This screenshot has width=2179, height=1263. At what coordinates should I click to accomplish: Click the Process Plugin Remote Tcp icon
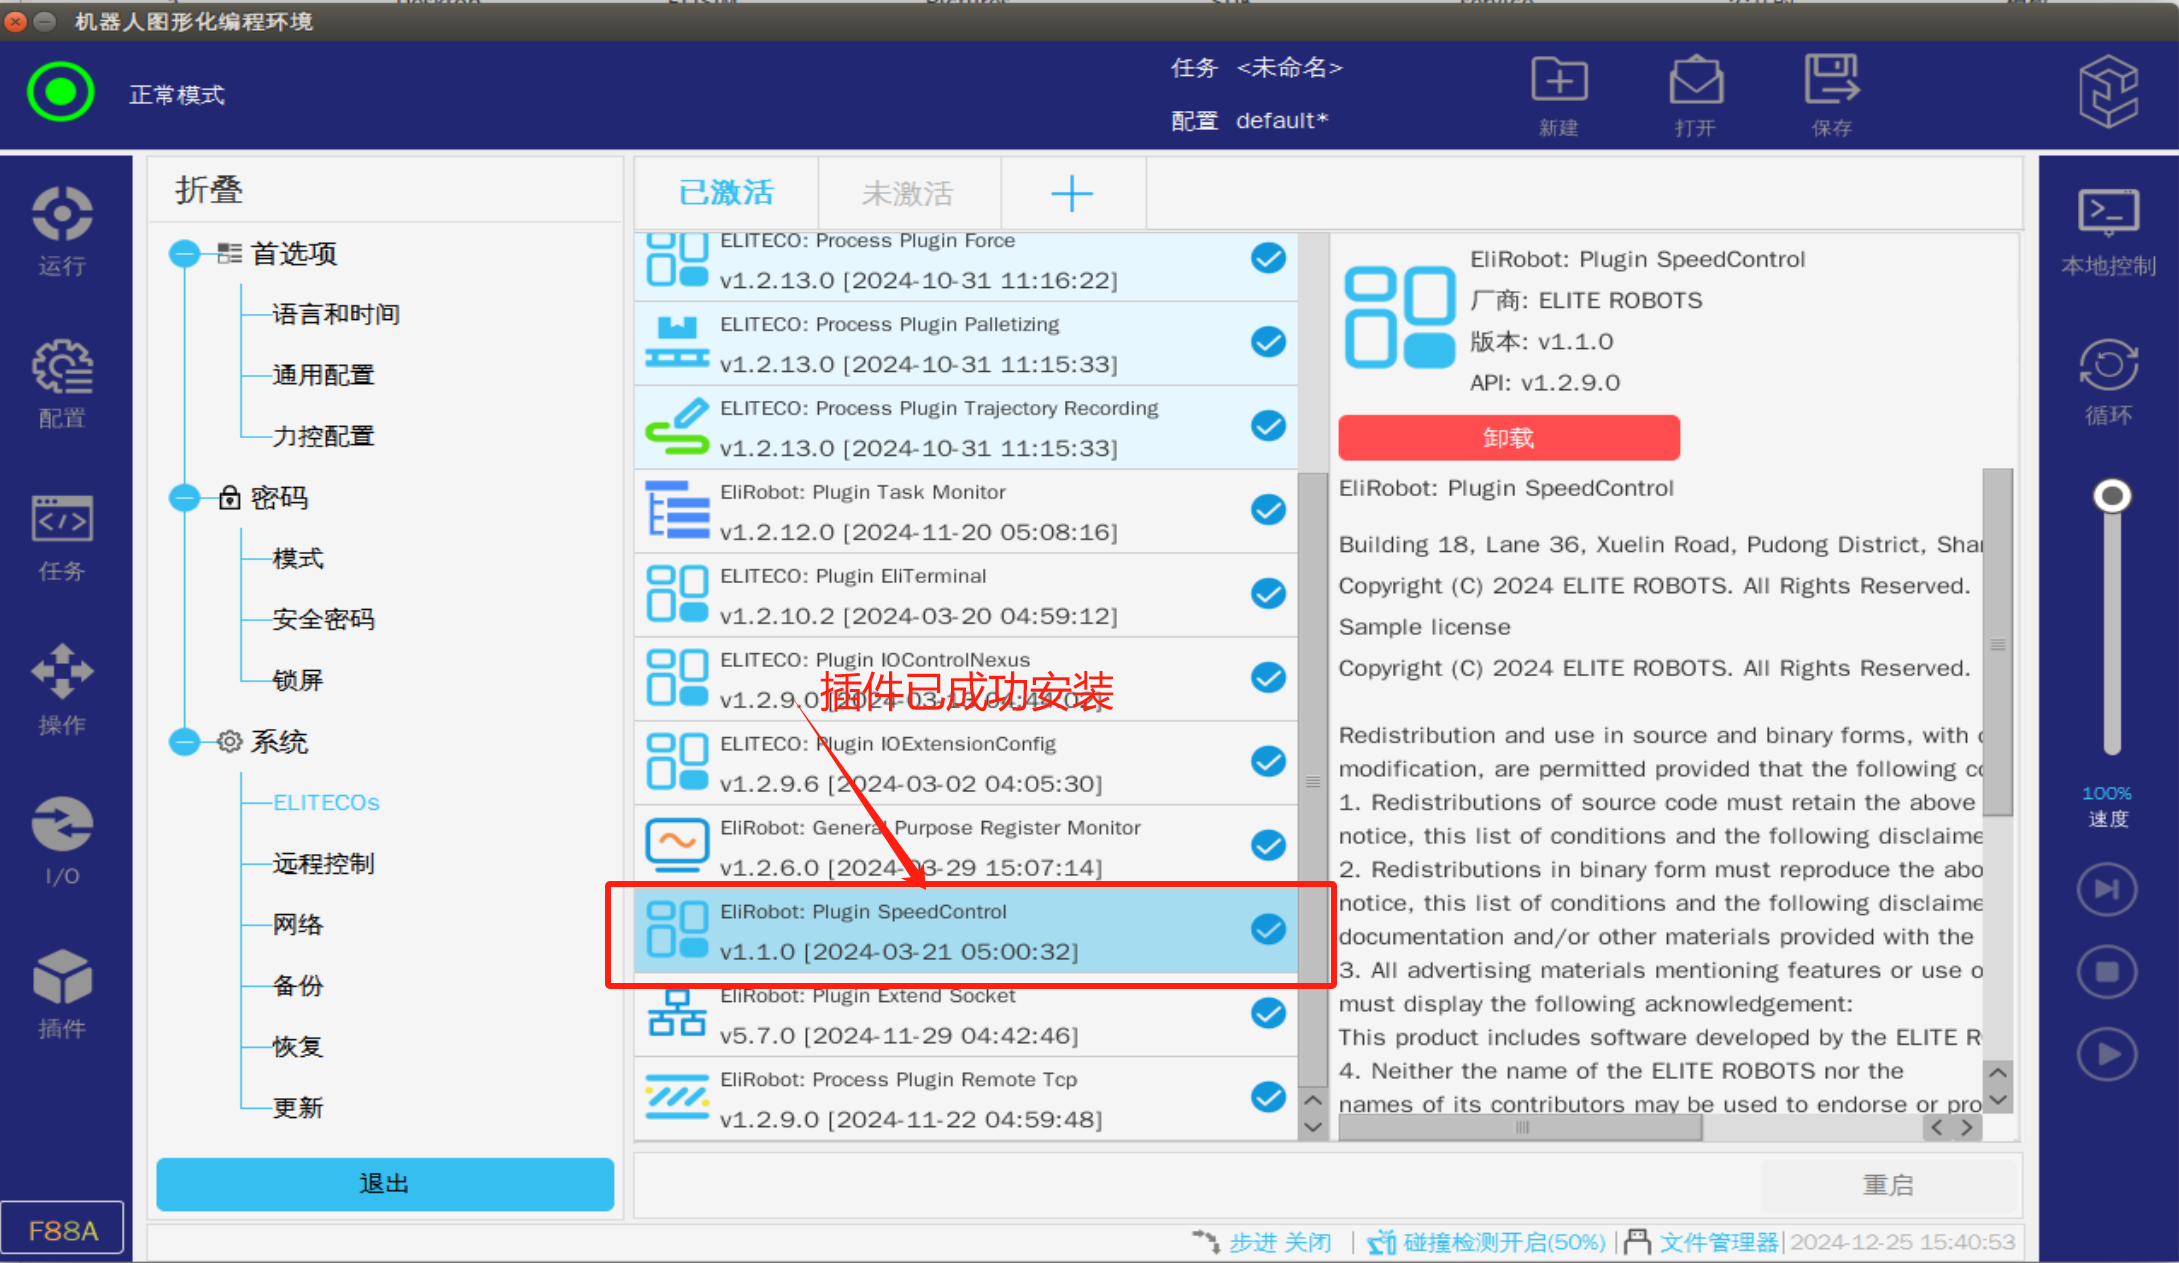tap(677, 1097)
